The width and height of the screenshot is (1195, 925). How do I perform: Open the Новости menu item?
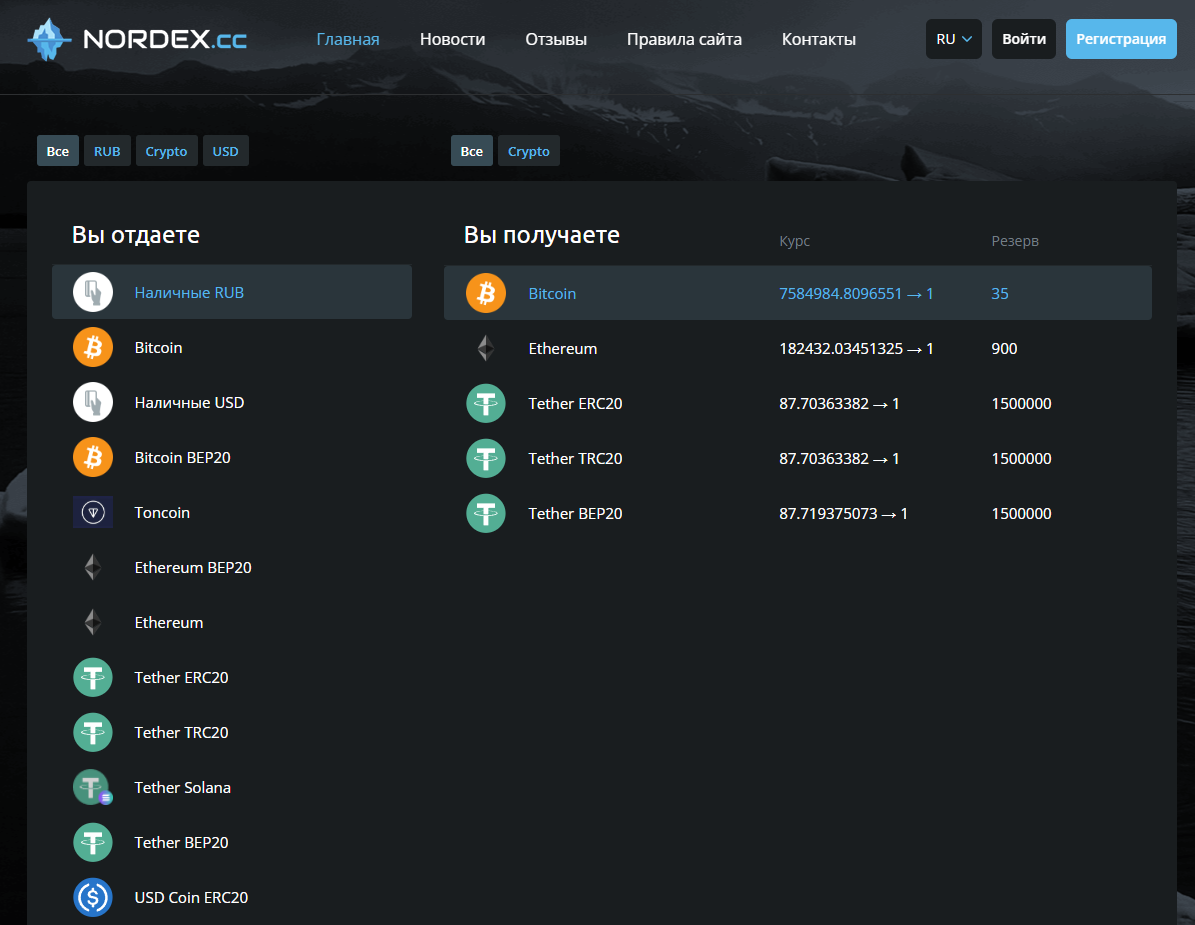click(452, 40)
